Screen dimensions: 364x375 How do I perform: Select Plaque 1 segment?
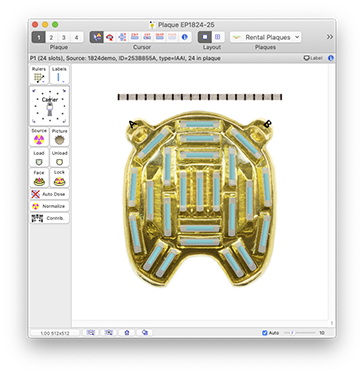pos(38,37)
